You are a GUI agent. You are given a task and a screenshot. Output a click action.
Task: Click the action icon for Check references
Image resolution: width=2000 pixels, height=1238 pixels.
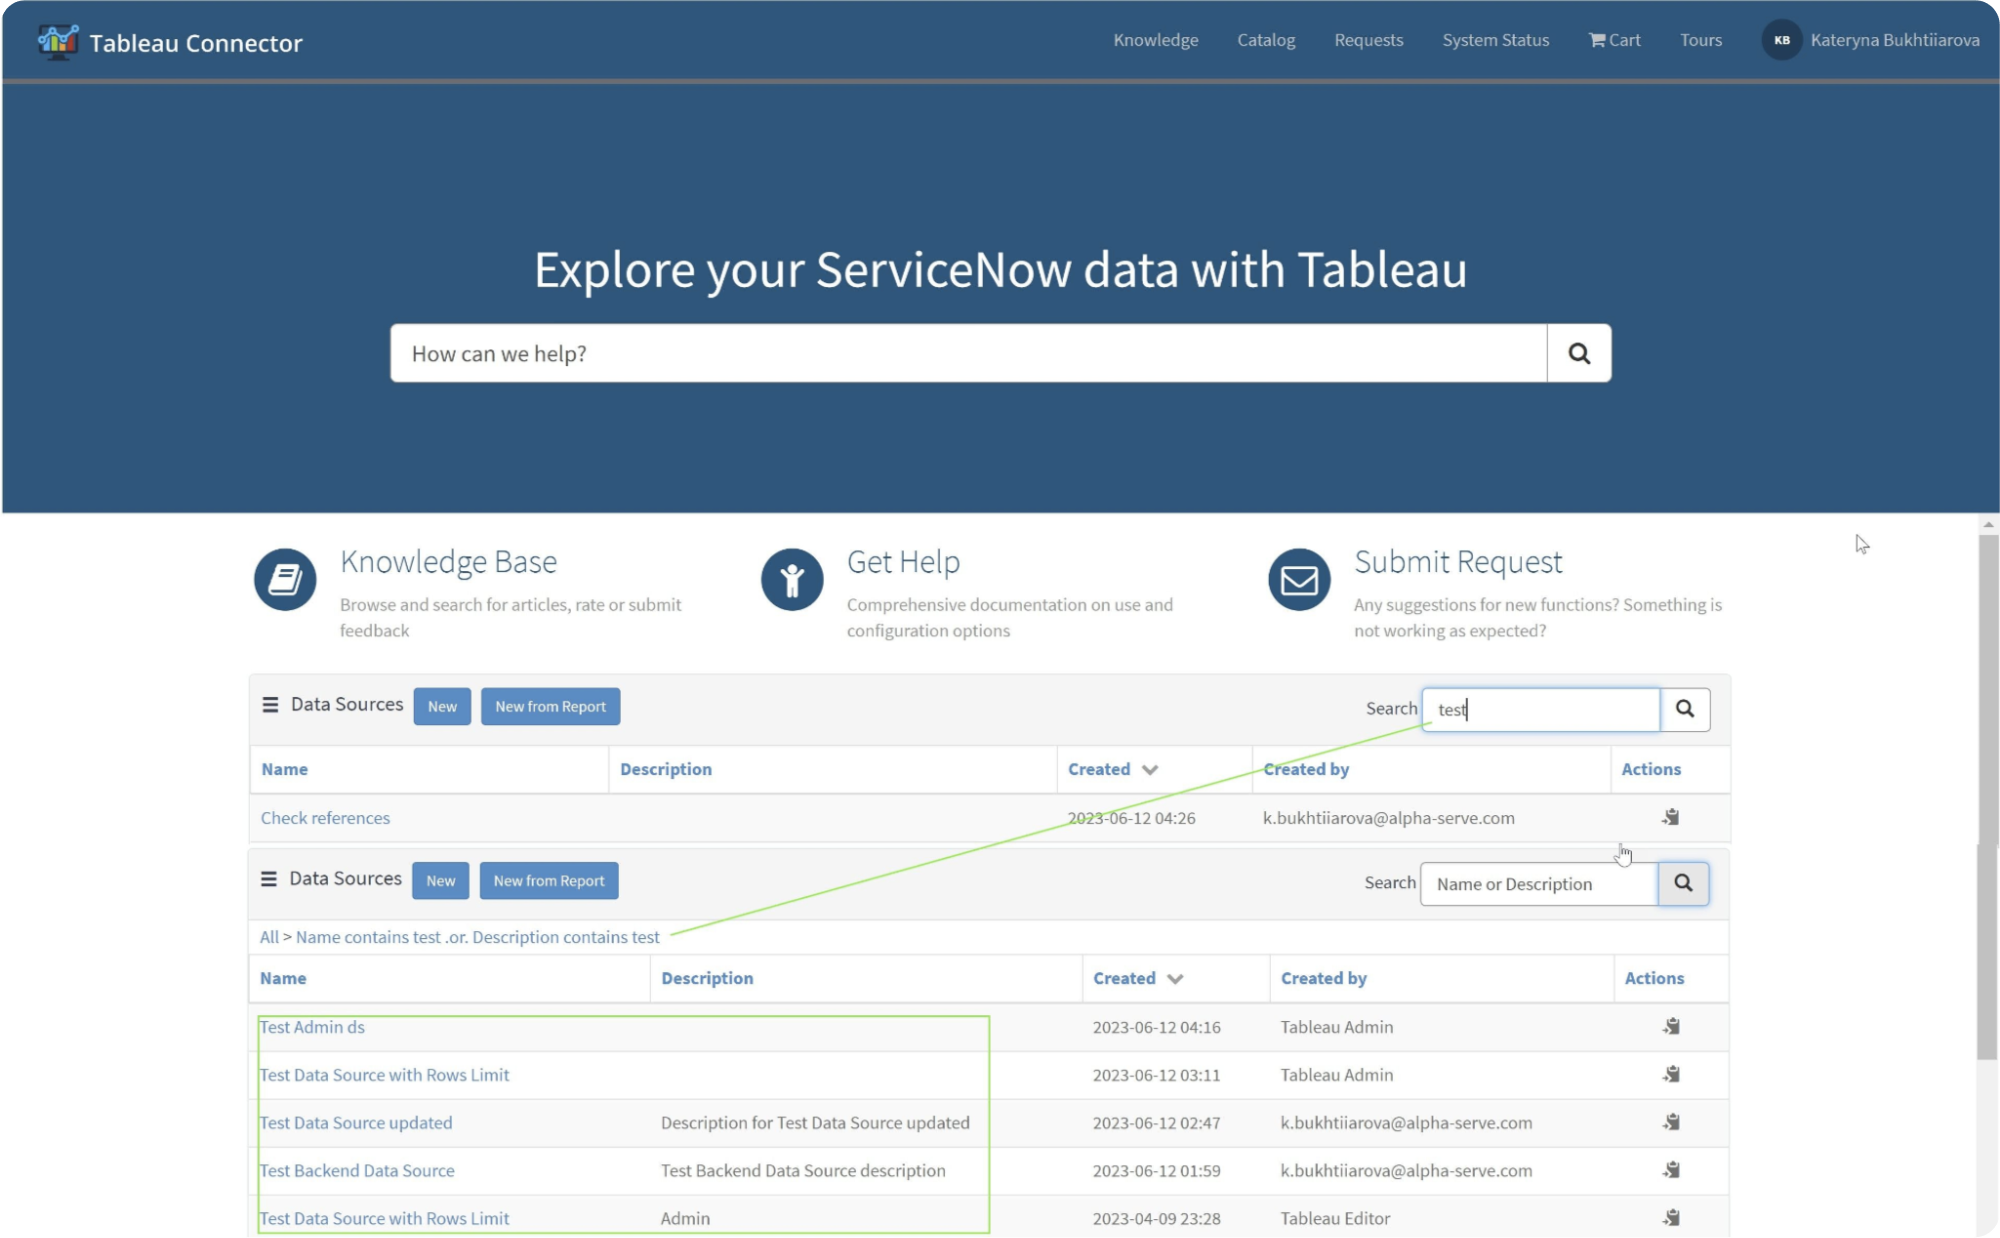(x=1671, y=817)
